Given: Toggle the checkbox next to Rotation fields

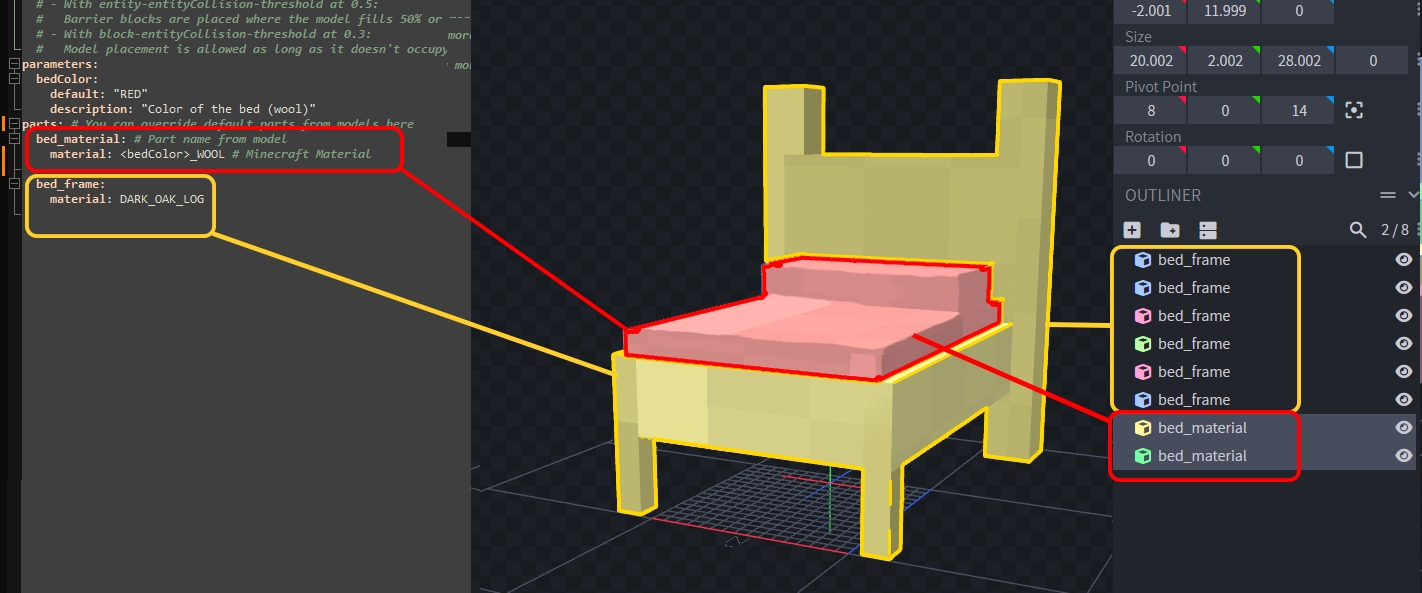Looking at the screenshot, I should (1354, 161).
